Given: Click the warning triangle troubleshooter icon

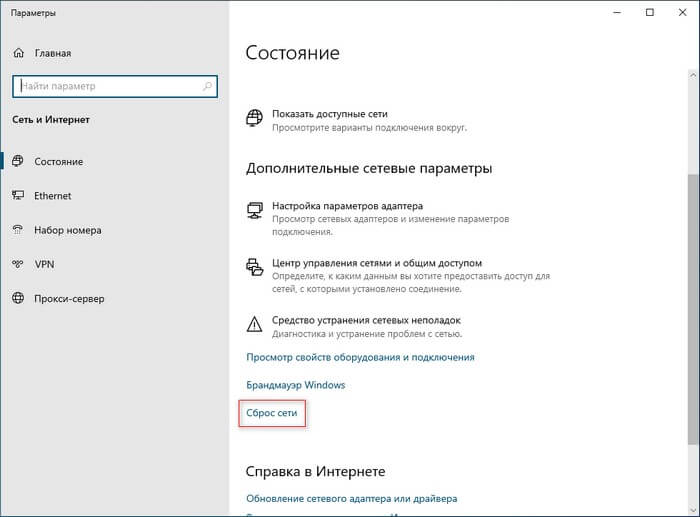Looking at the screenshot, I should click(x=255, y=323).
